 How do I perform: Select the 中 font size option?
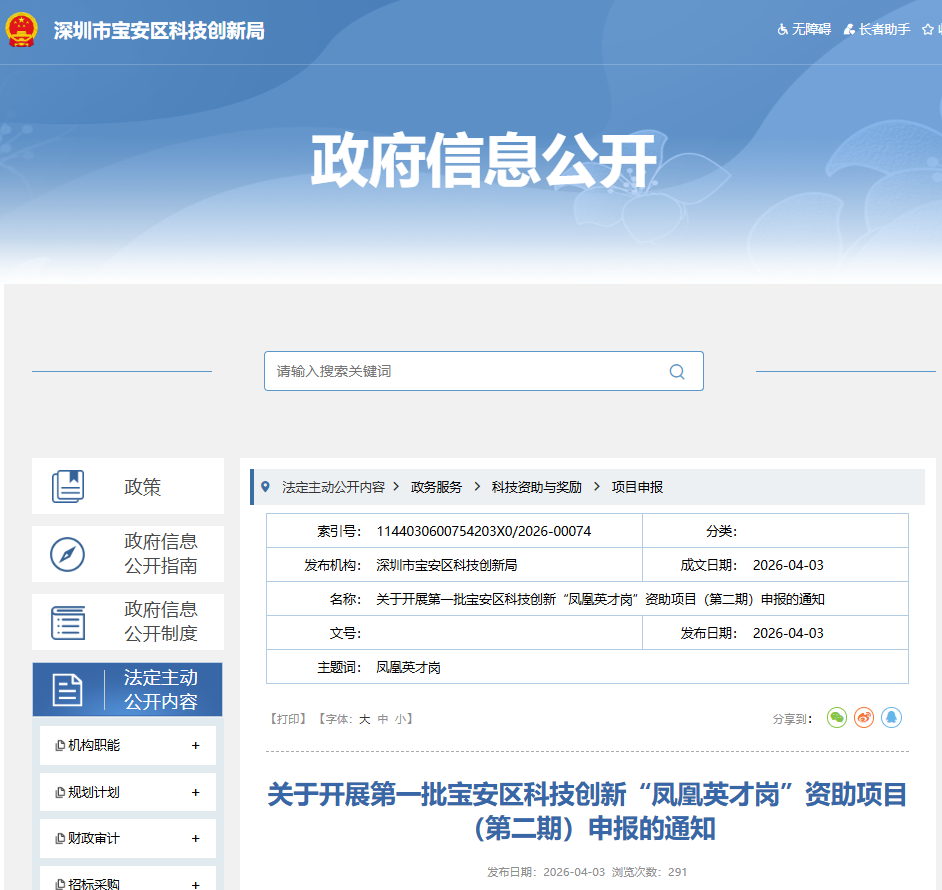click(385, 718)
